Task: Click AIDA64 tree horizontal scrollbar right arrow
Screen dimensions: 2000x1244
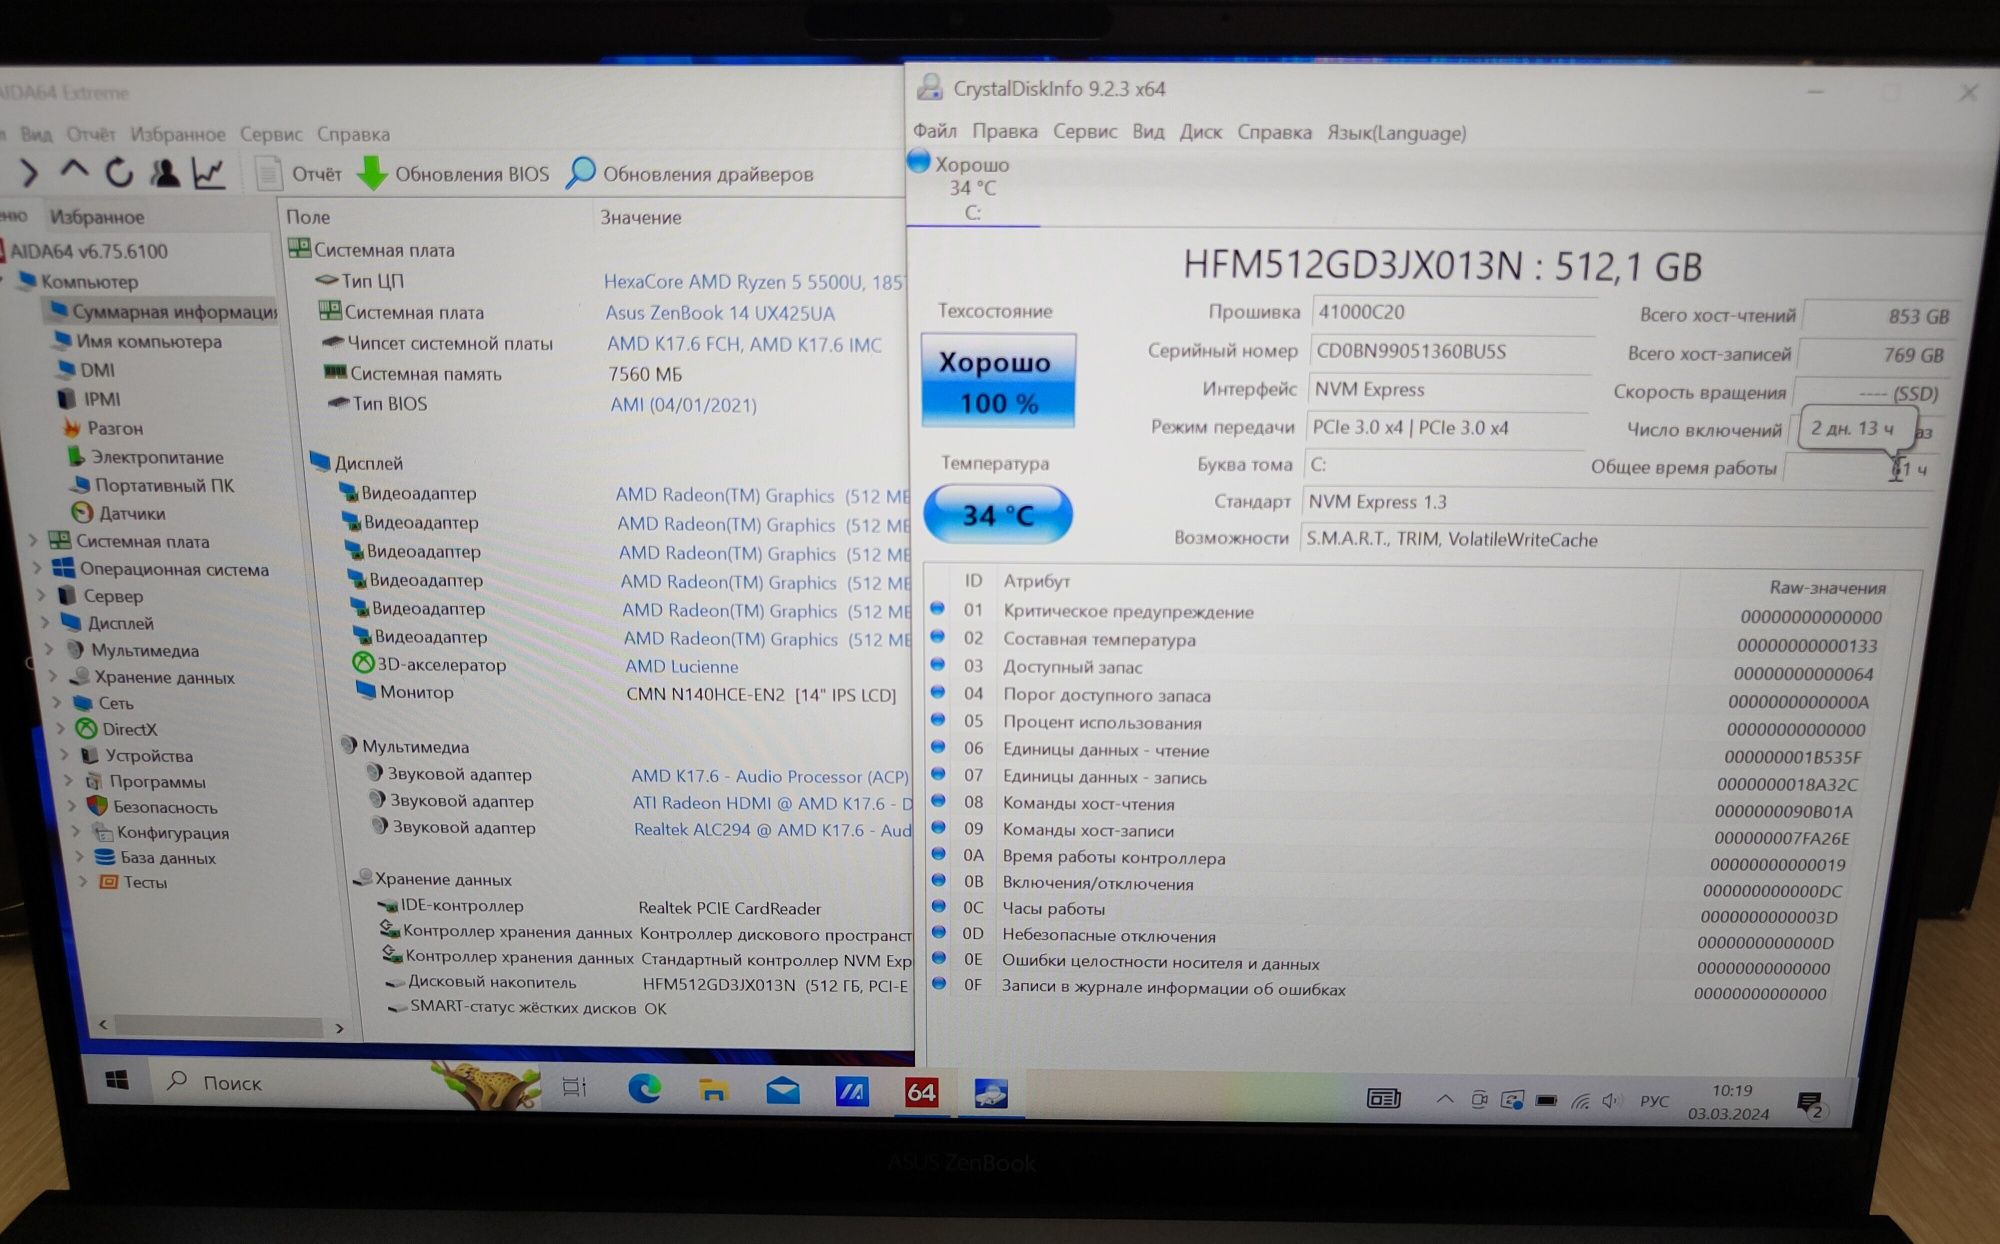Action: pyautogui.click(x=340, y=1028)
